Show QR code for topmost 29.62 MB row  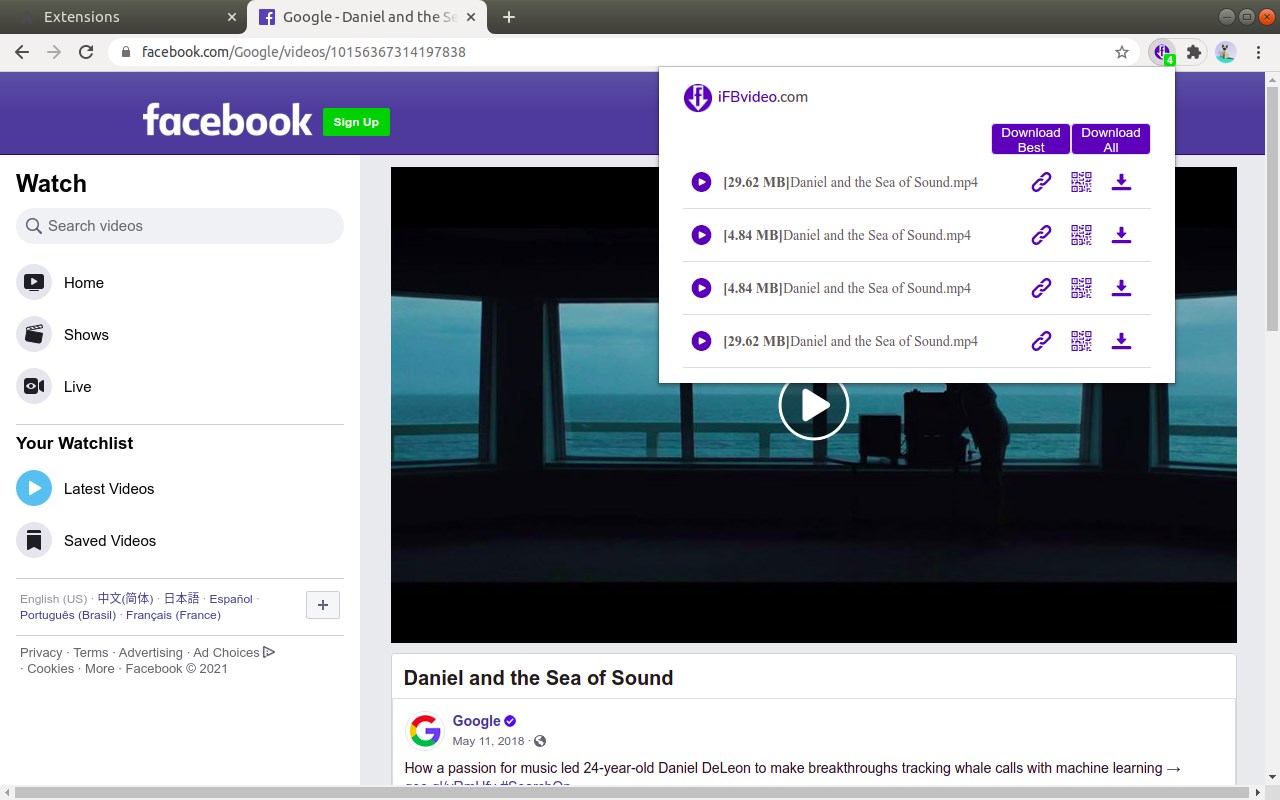1081,182
